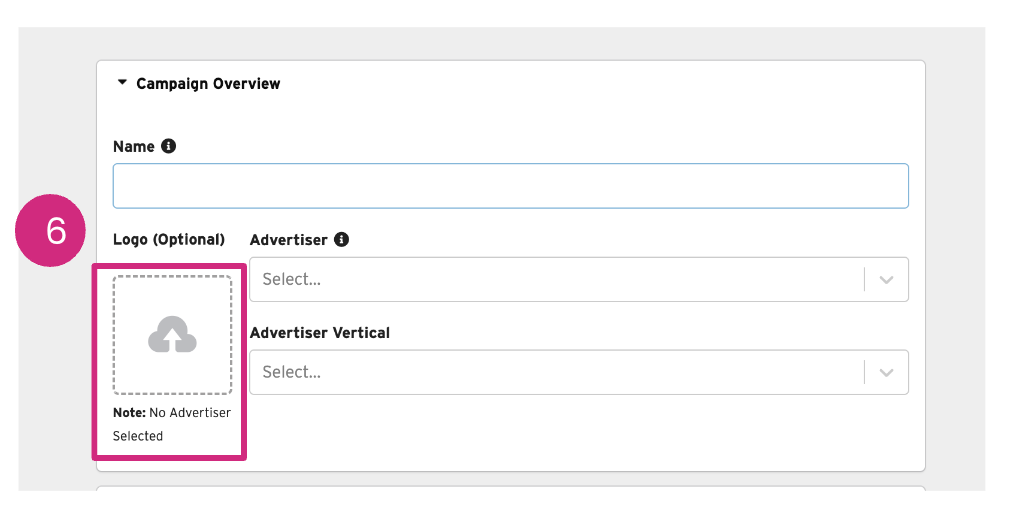Click the cloud upload icon

click(x=172, y=335)
